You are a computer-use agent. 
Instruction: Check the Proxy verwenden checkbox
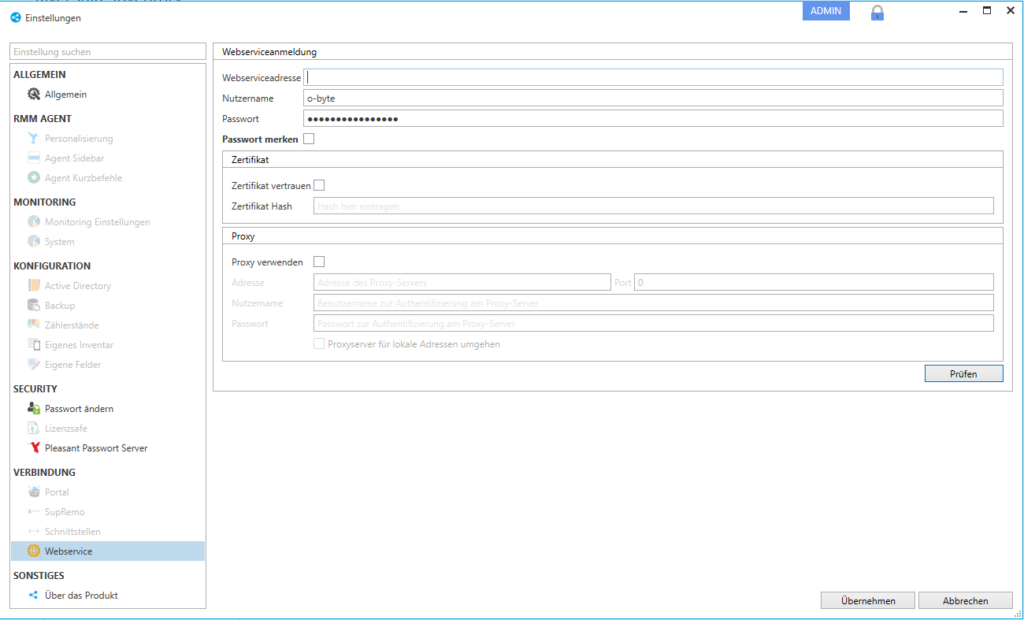(319, 262)
